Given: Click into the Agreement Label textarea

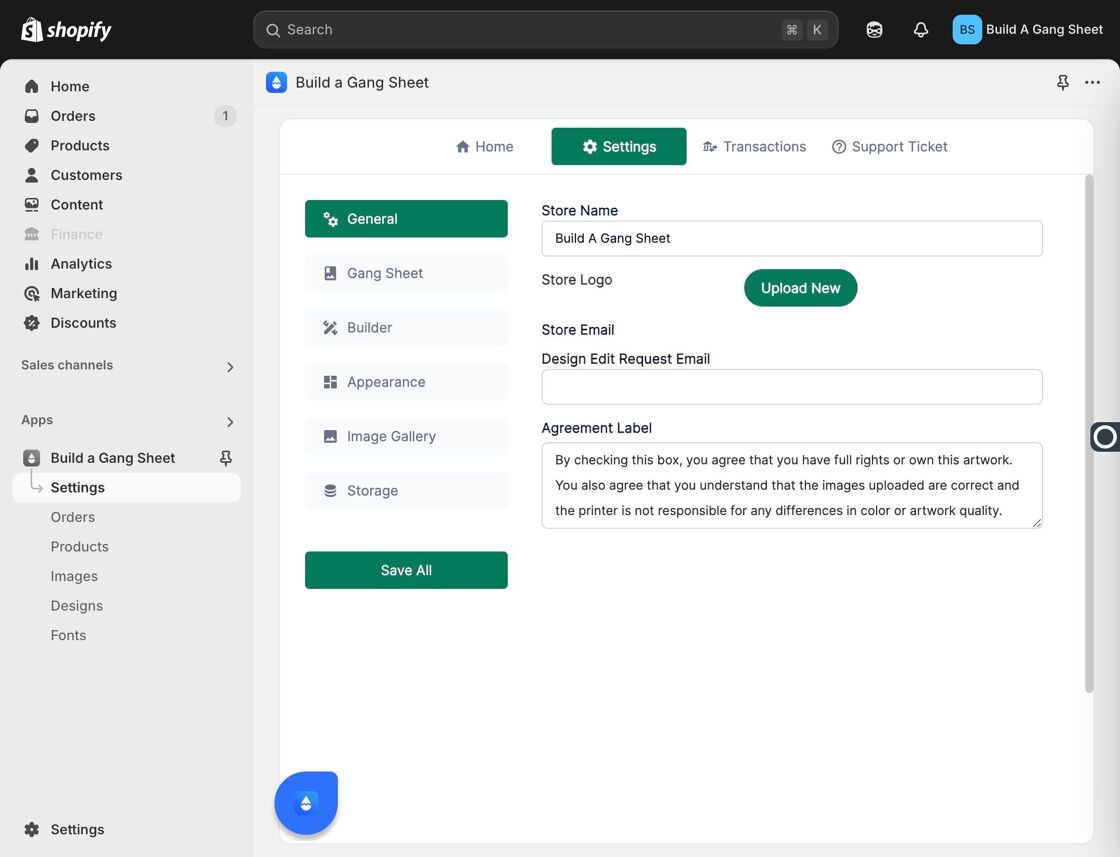Looking at the screenshot, I should point(791,486).
